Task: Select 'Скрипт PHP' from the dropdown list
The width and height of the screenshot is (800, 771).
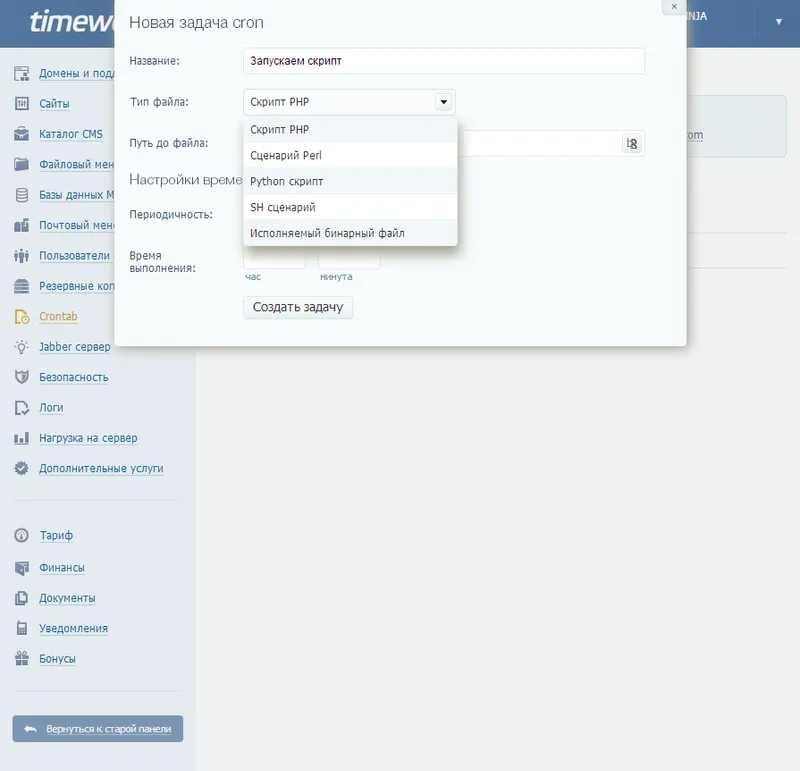Action: point(350,130)
